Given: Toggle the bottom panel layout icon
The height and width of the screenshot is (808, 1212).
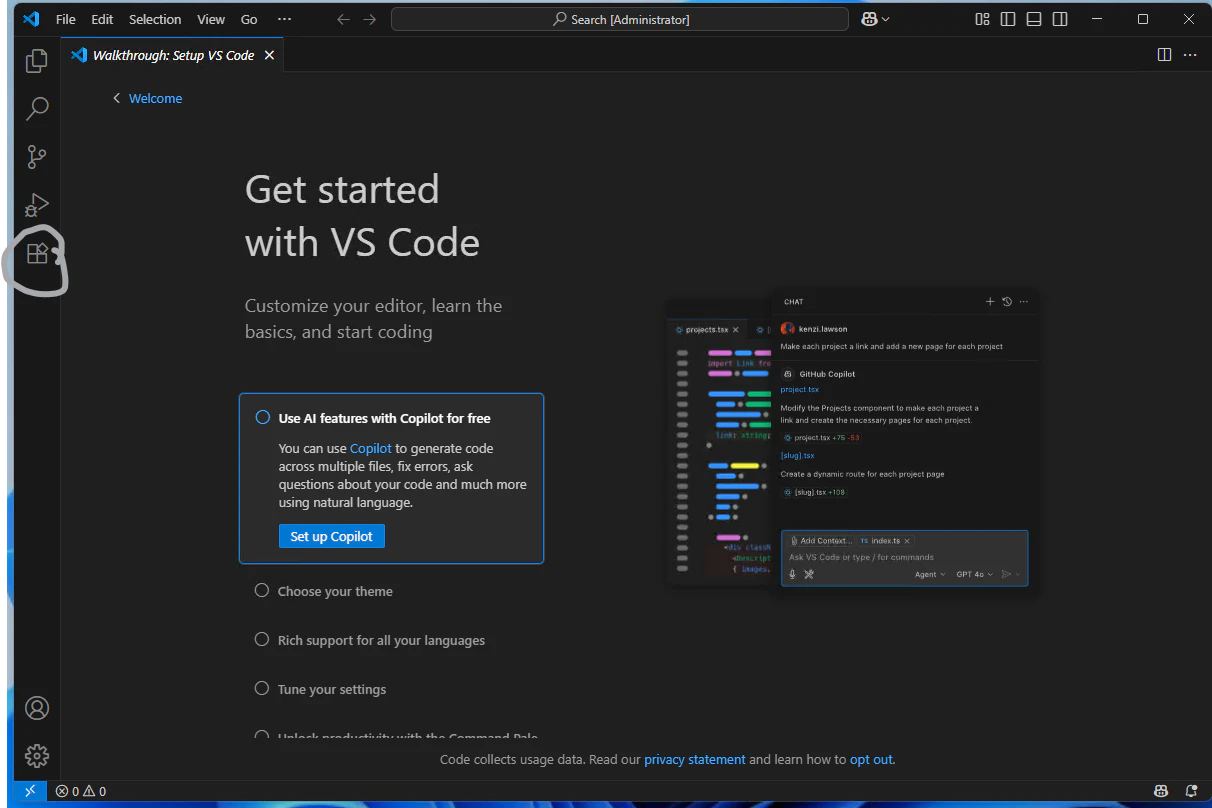Looking at the screenshot, I should [1034, 19].
